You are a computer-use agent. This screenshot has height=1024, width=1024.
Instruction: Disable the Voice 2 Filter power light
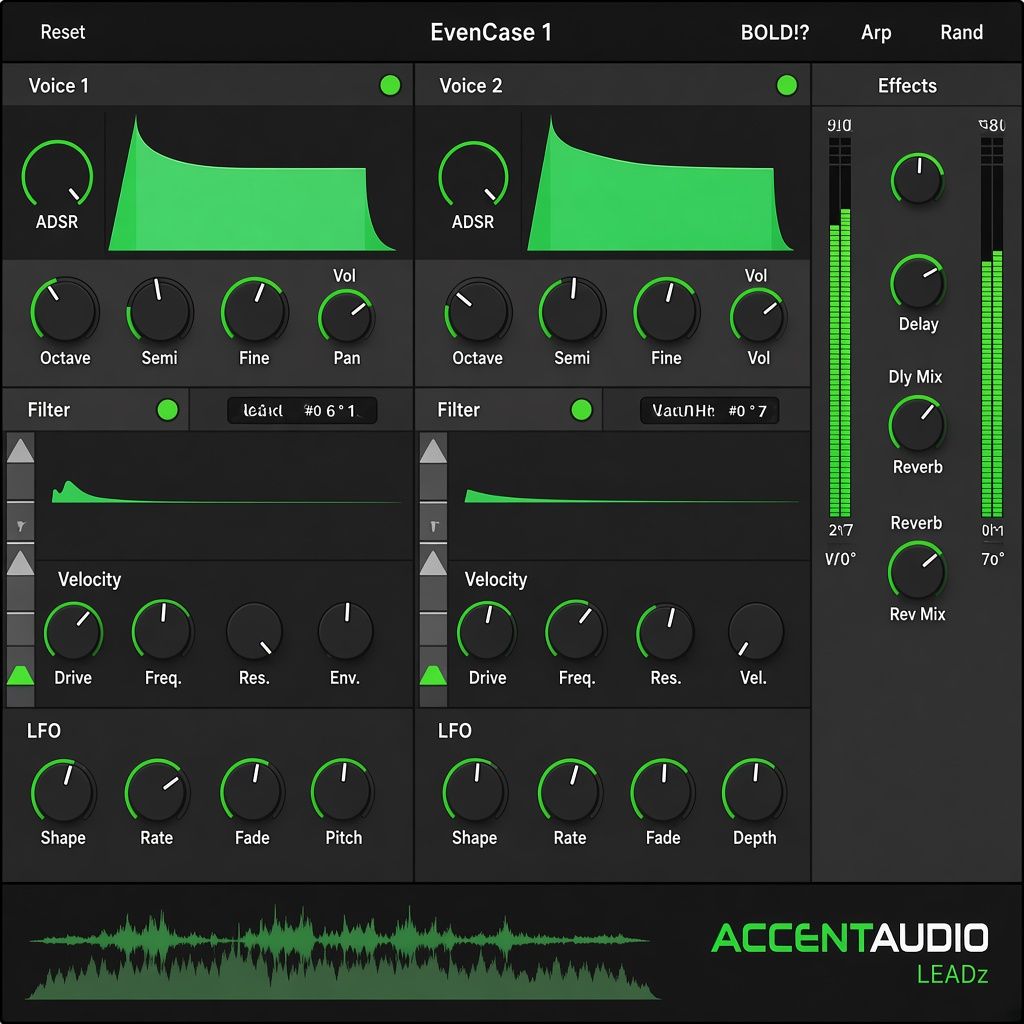(x=581, y=409)
